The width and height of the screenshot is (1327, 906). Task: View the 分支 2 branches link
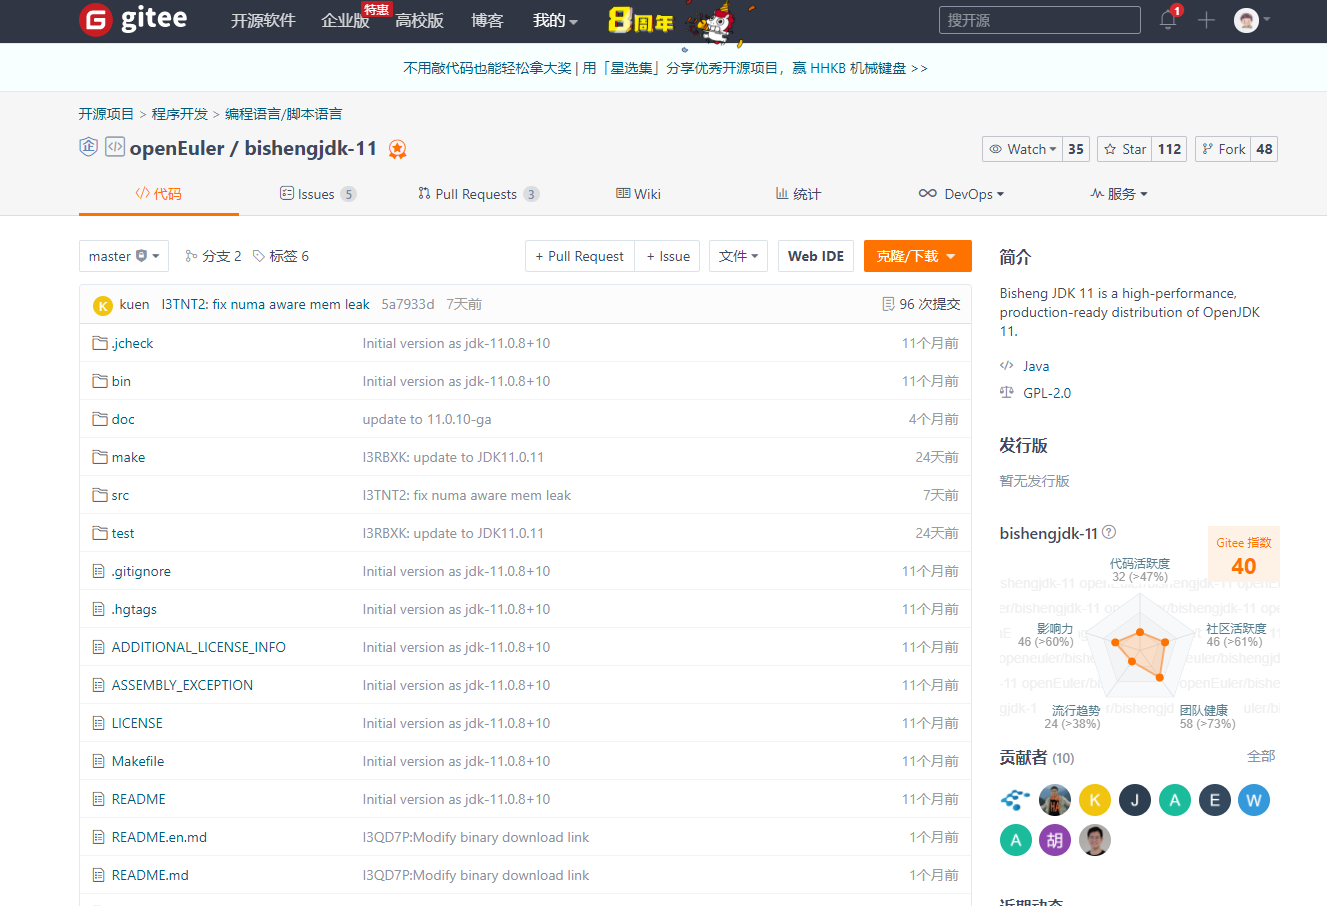(x=213, y=256)
